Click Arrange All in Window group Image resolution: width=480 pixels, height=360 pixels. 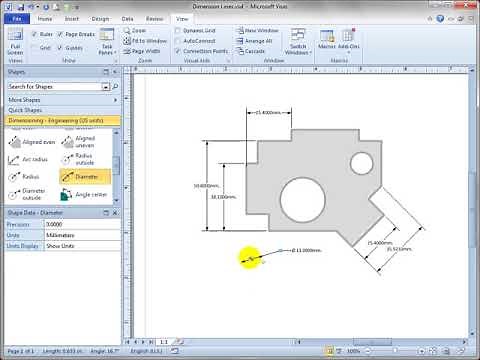254,41
